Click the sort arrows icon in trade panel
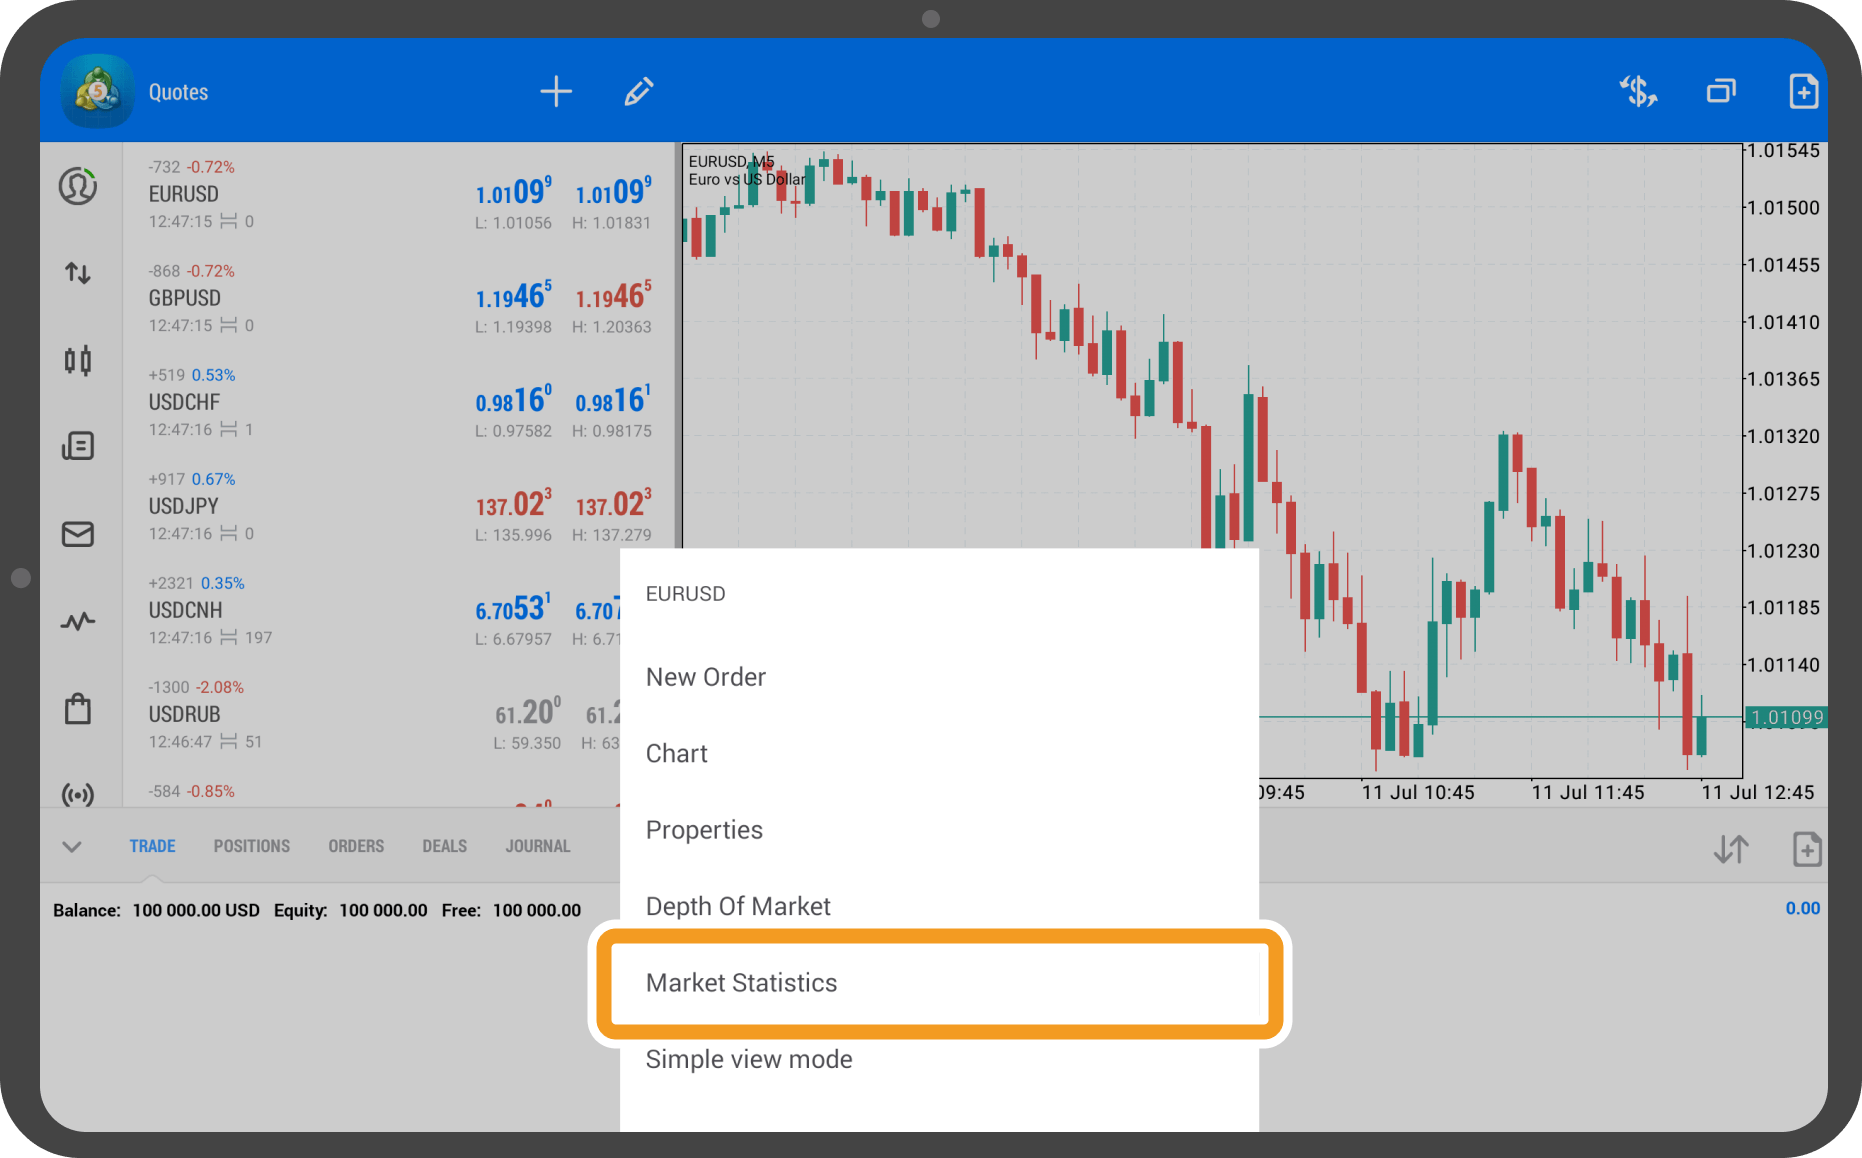The width and height of the screenshot is (1862, 1158). 1731,849
